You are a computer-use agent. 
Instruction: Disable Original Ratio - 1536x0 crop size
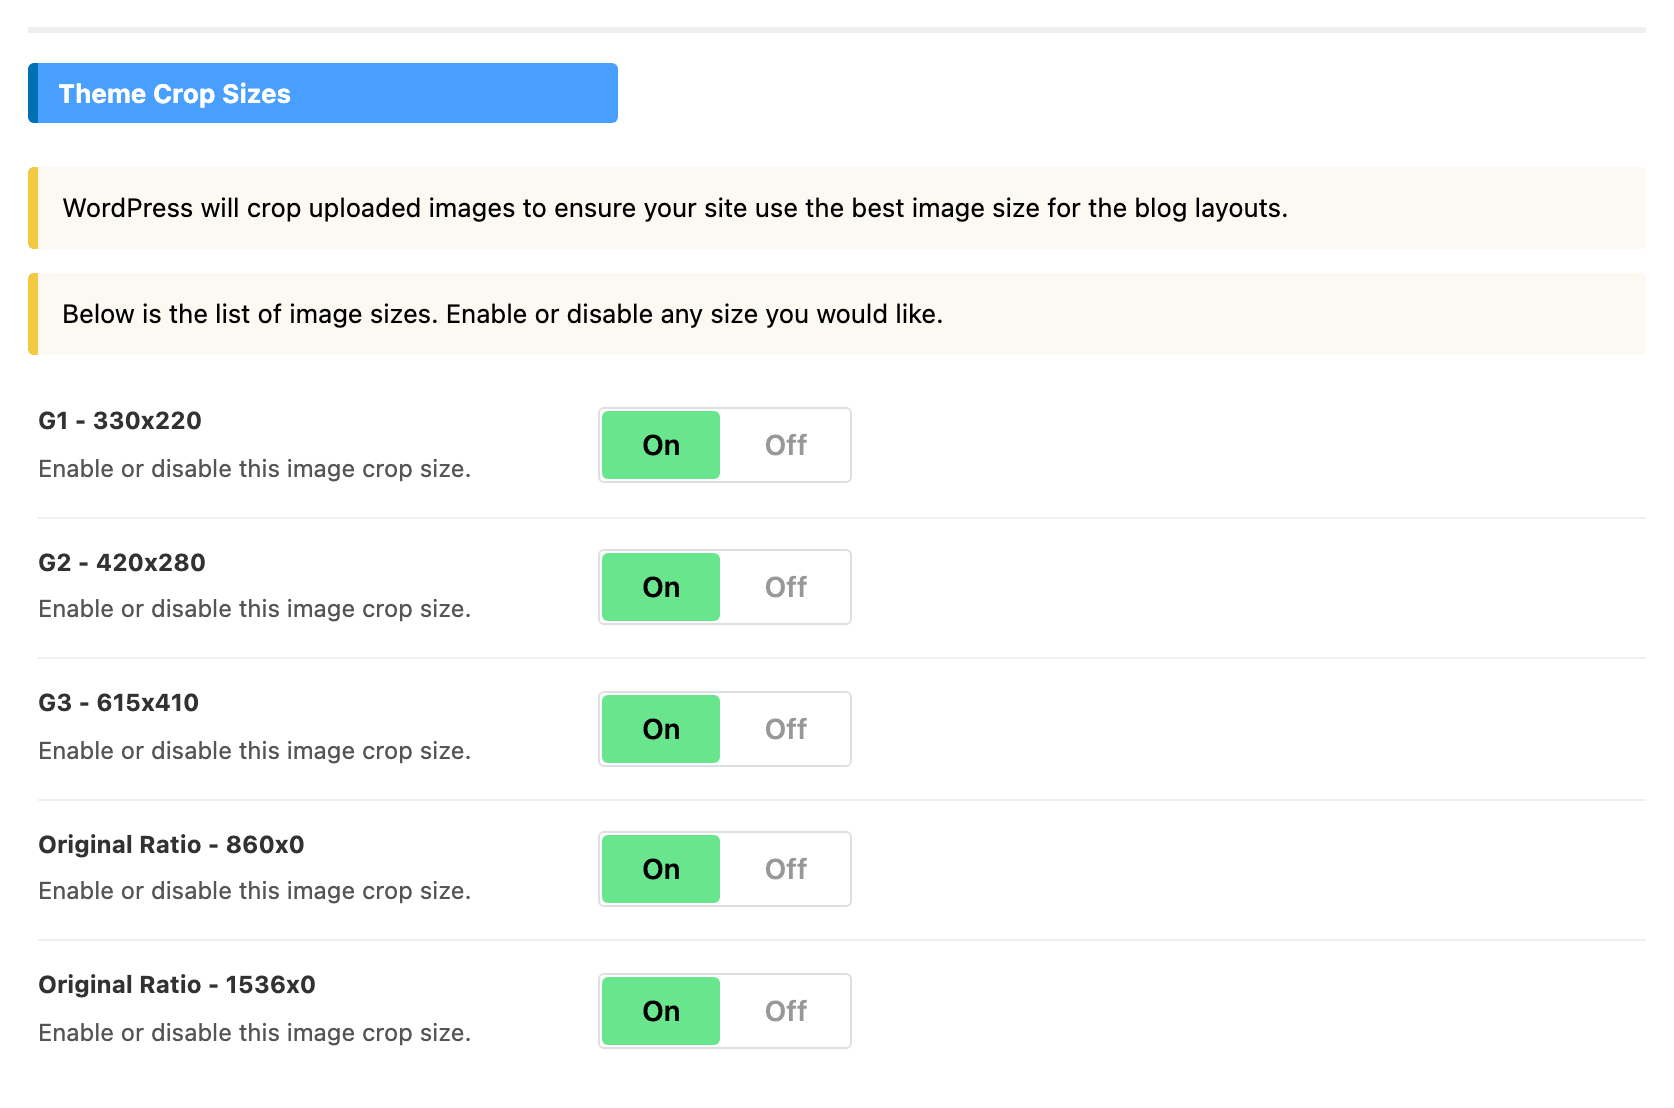pyautogui.click(x=786, y=1011)
